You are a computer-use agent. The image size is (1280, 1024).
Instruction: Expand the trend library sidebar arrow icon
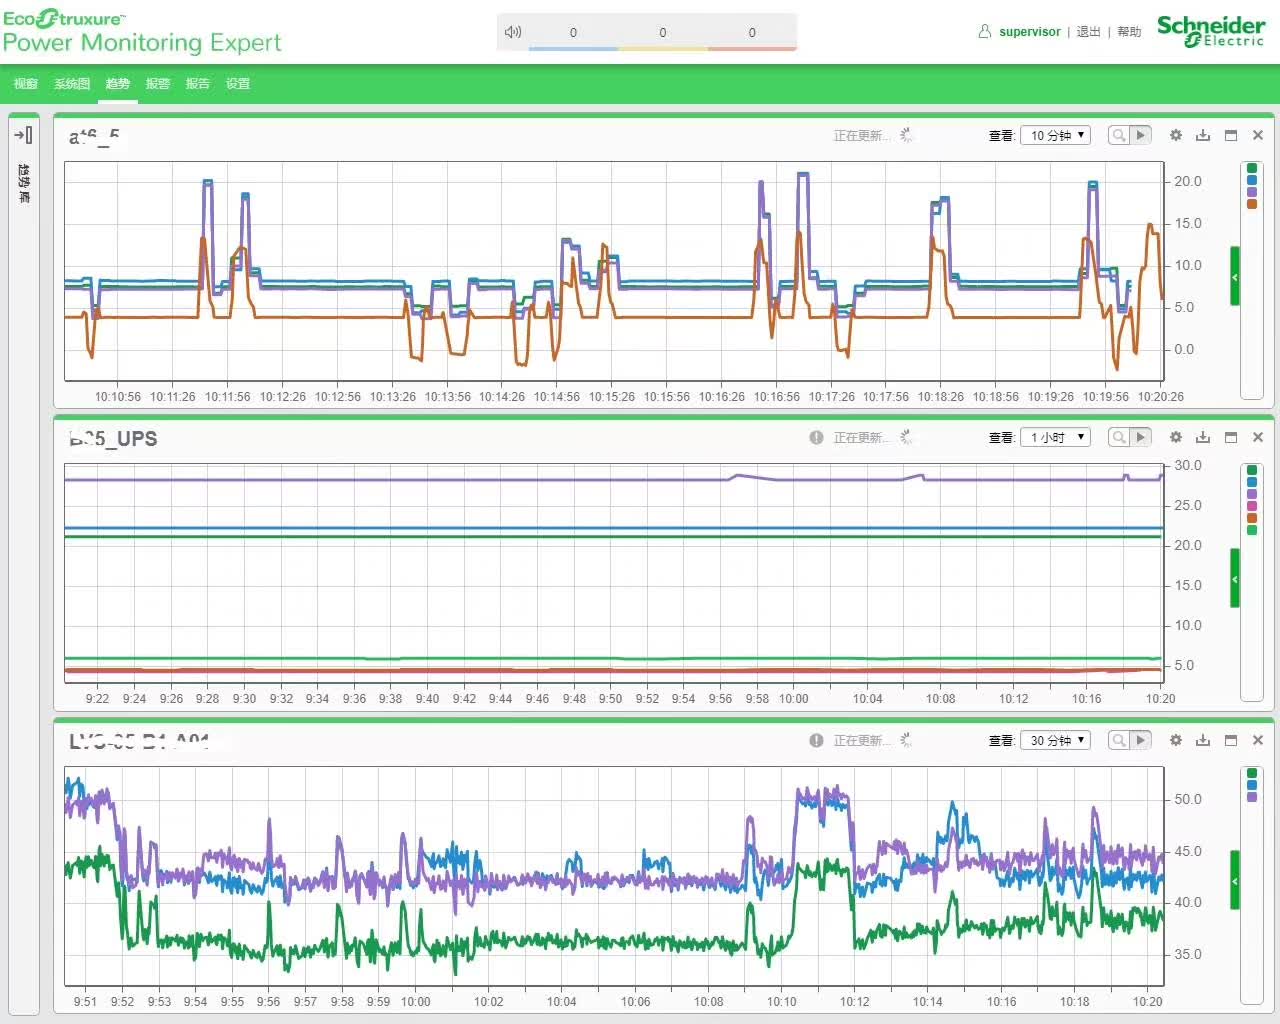tap(23, 135)
